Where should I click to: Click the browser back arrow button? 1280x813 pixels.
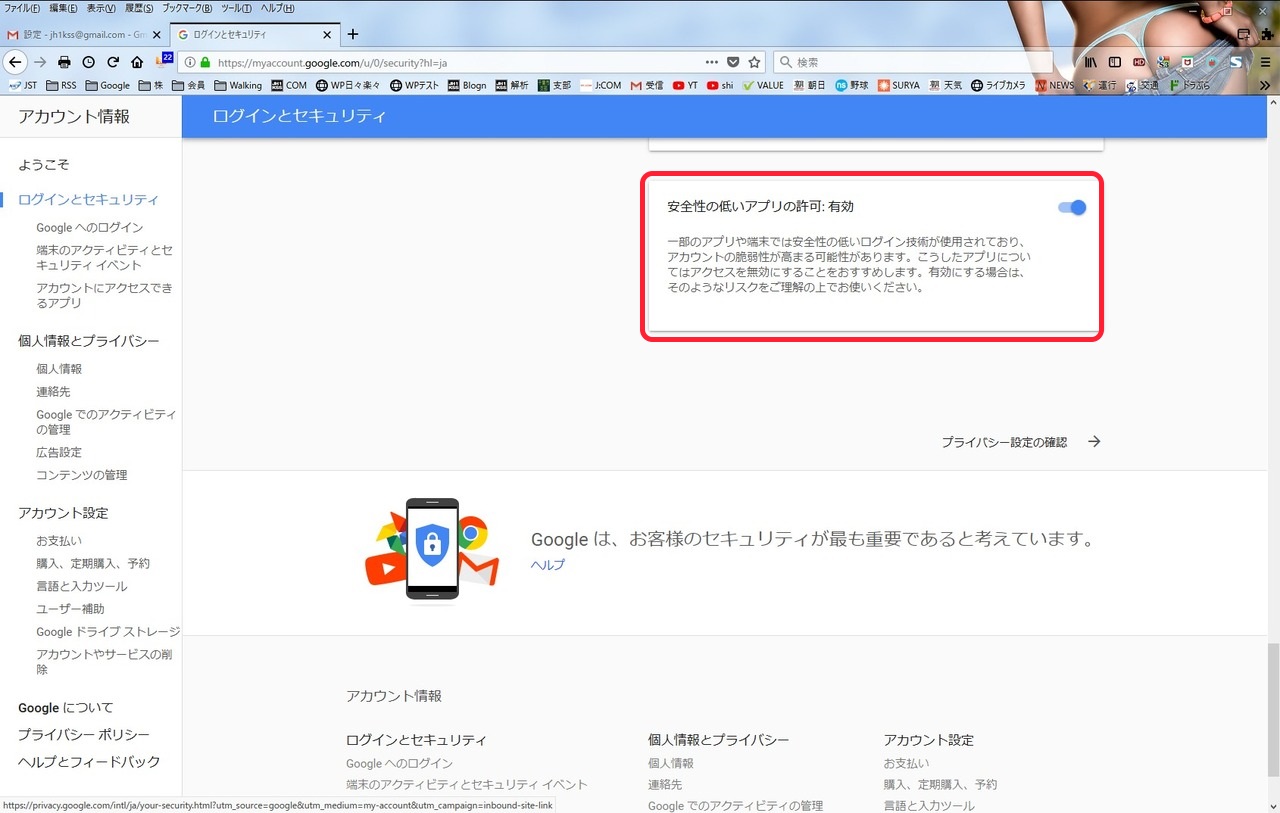click(x=15, y=62)
